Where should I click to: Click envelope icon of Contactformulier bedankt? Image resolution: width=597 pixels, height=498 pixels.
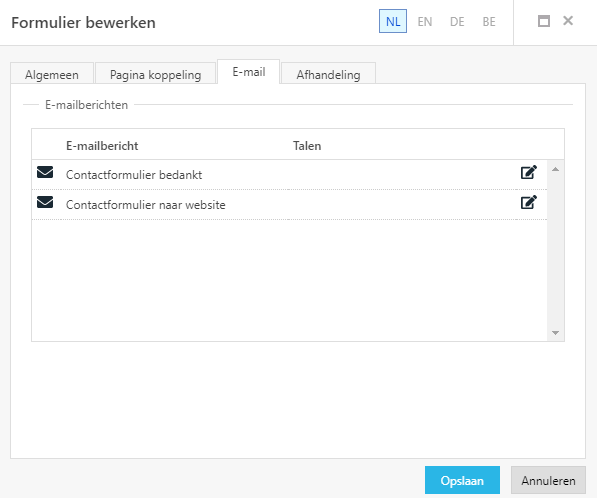click(x=45, y=172)
